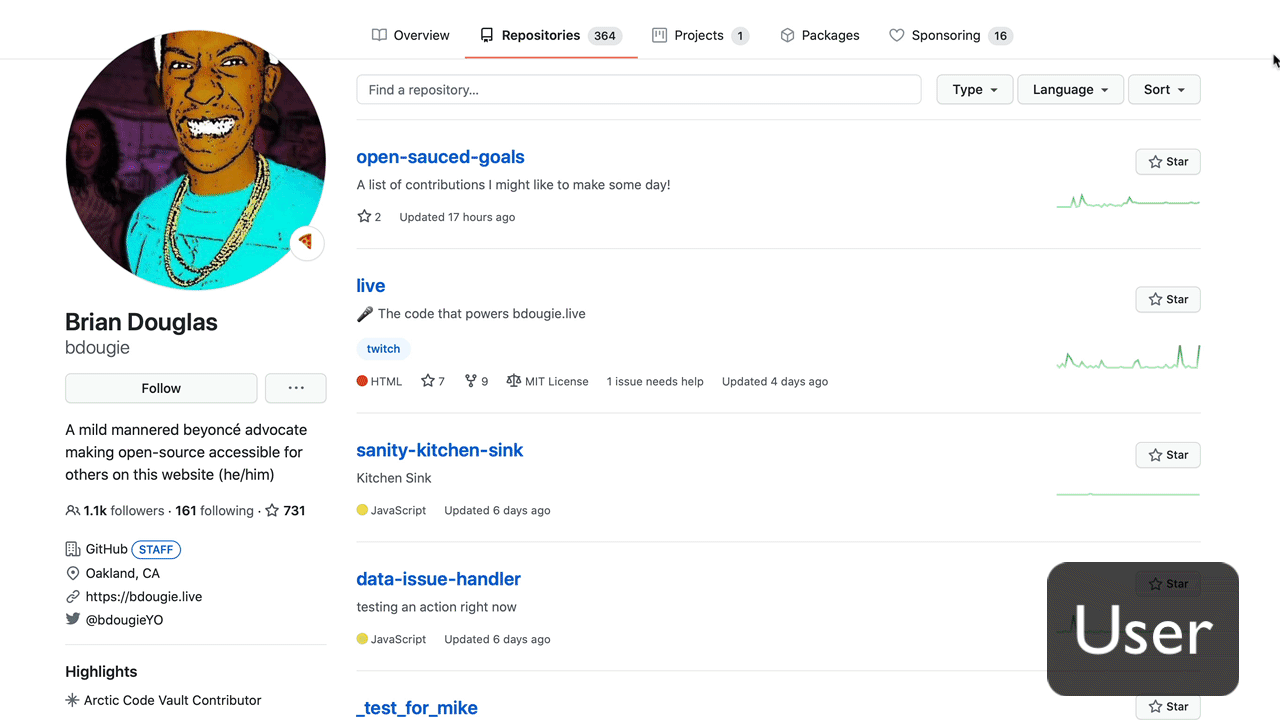Click the organization building icon next to GitHub
This screenshot has height=720, width=1280.
(72, 549)
